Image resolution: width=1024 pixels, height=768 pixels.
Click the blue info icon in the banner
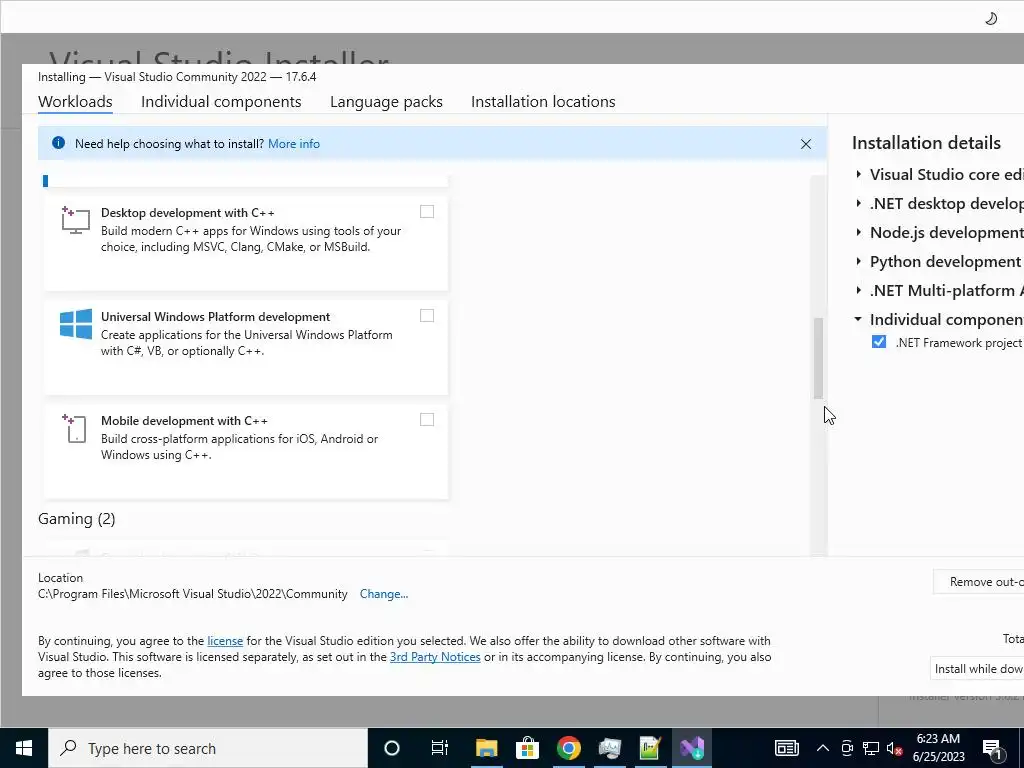pyautogui.click(x=58, y=143)
